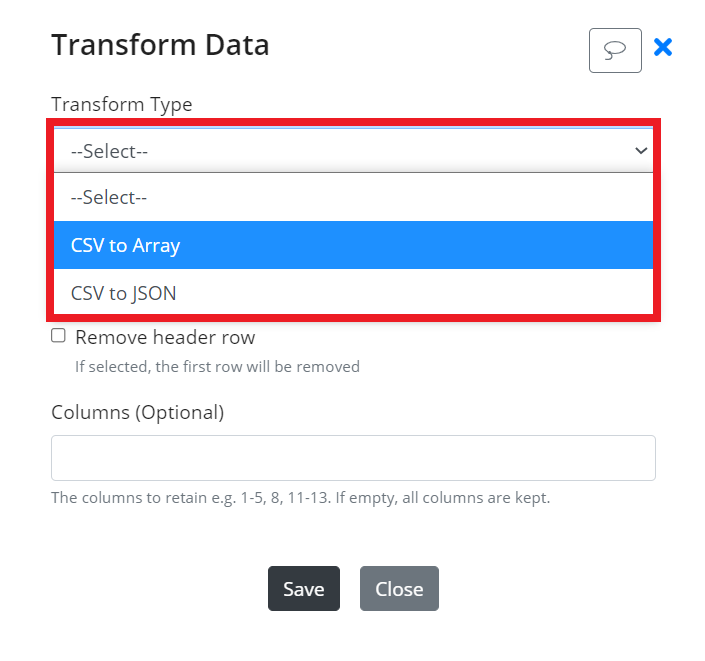The image size is (705, 661).
Task: Choose the --Select-- placeholder option in list
Action: coord(353,197)
